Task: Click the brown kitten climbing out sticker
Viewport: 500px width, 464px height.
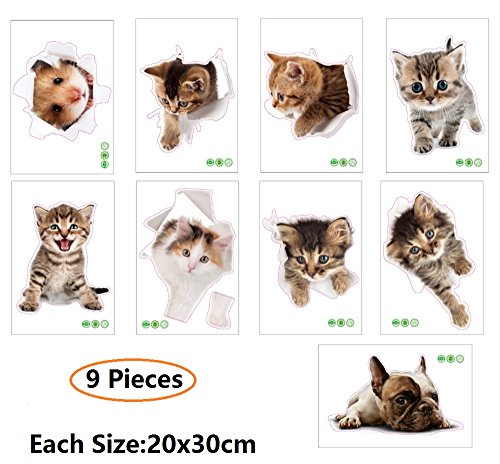Action: pyautogui.click(x=187, y=95)
